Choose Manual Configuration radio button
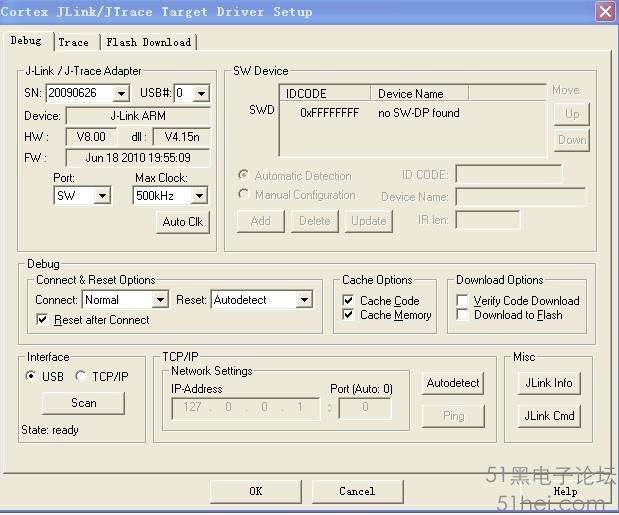619x515 pixels. click(244, 194)
